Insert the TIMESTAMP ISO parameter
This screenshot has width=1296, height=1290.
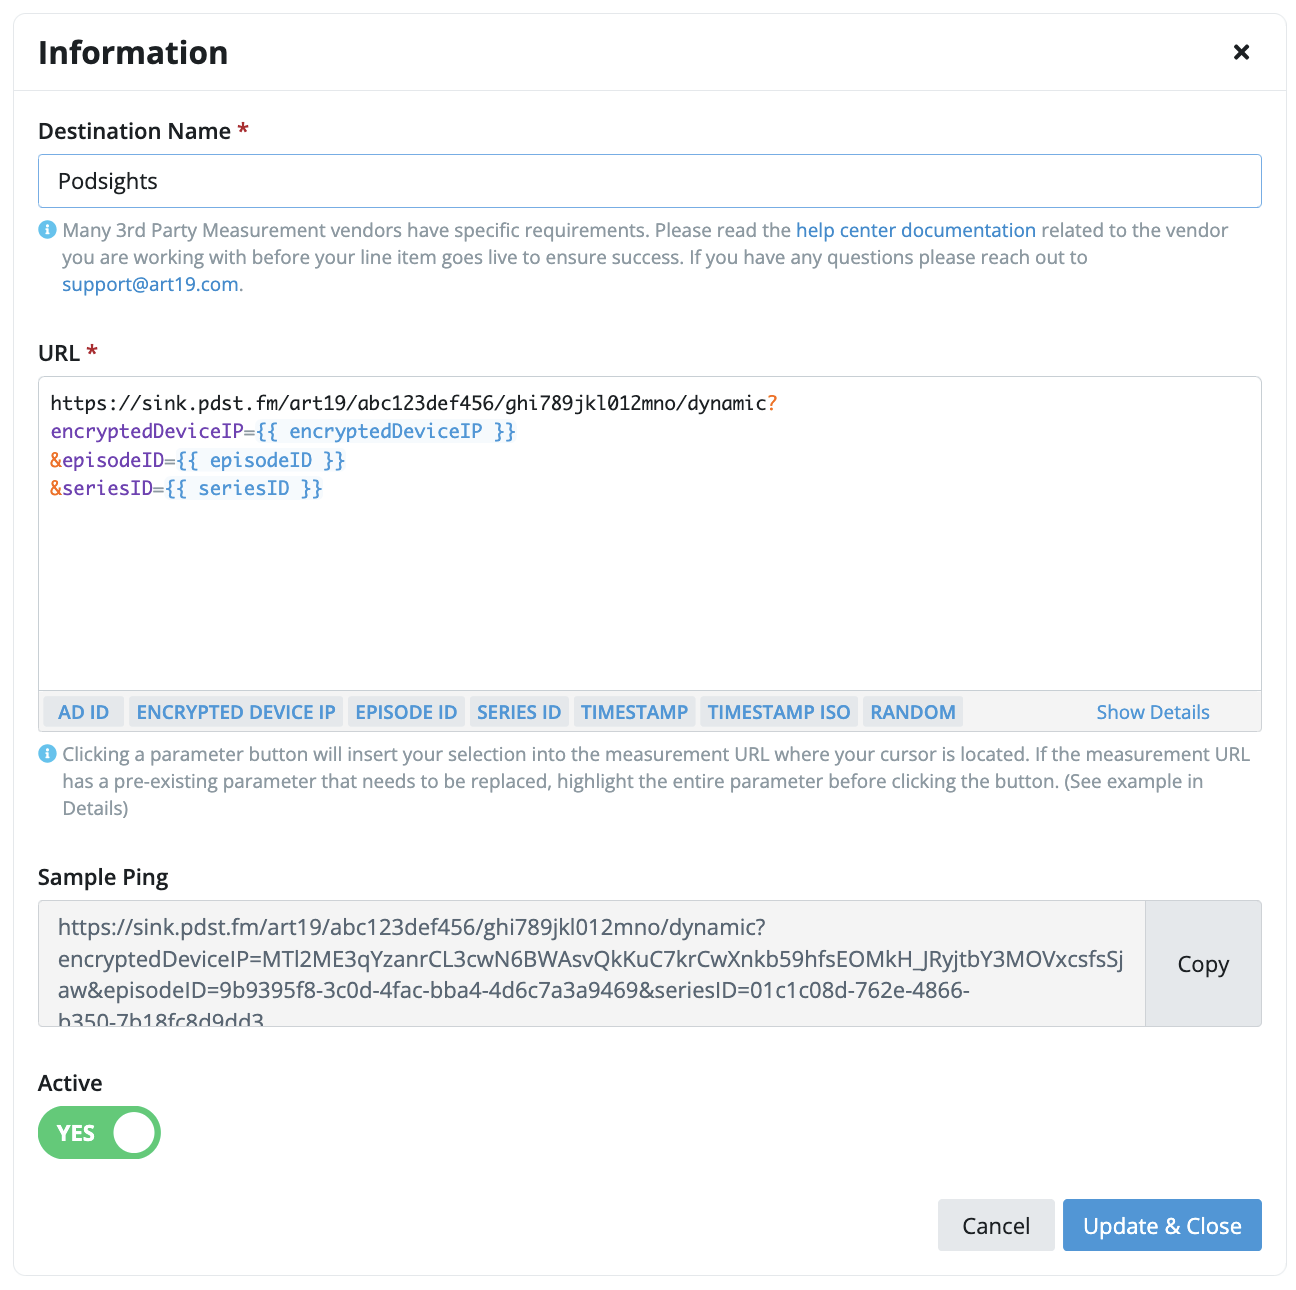[779, 712]
